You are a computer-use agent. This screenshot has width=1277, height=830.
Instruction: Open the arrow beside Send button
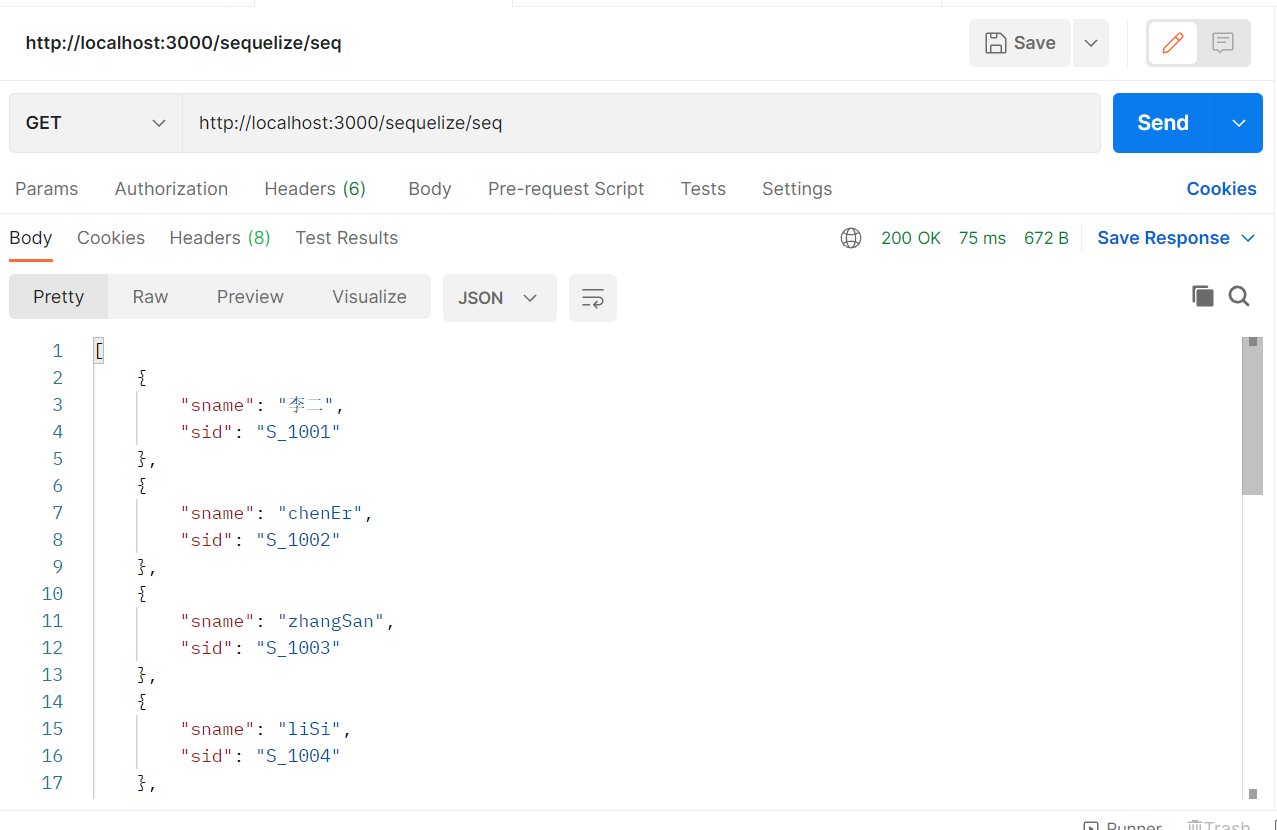click(x=1239, y=123)
